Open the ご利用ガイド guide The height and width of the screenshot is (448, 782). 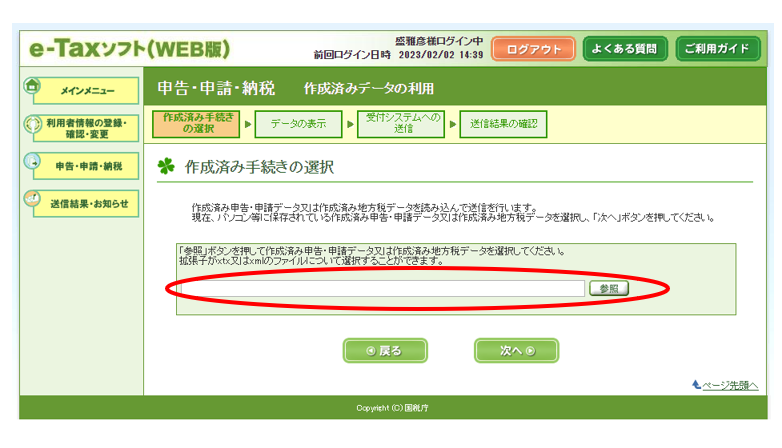point(718,49)
